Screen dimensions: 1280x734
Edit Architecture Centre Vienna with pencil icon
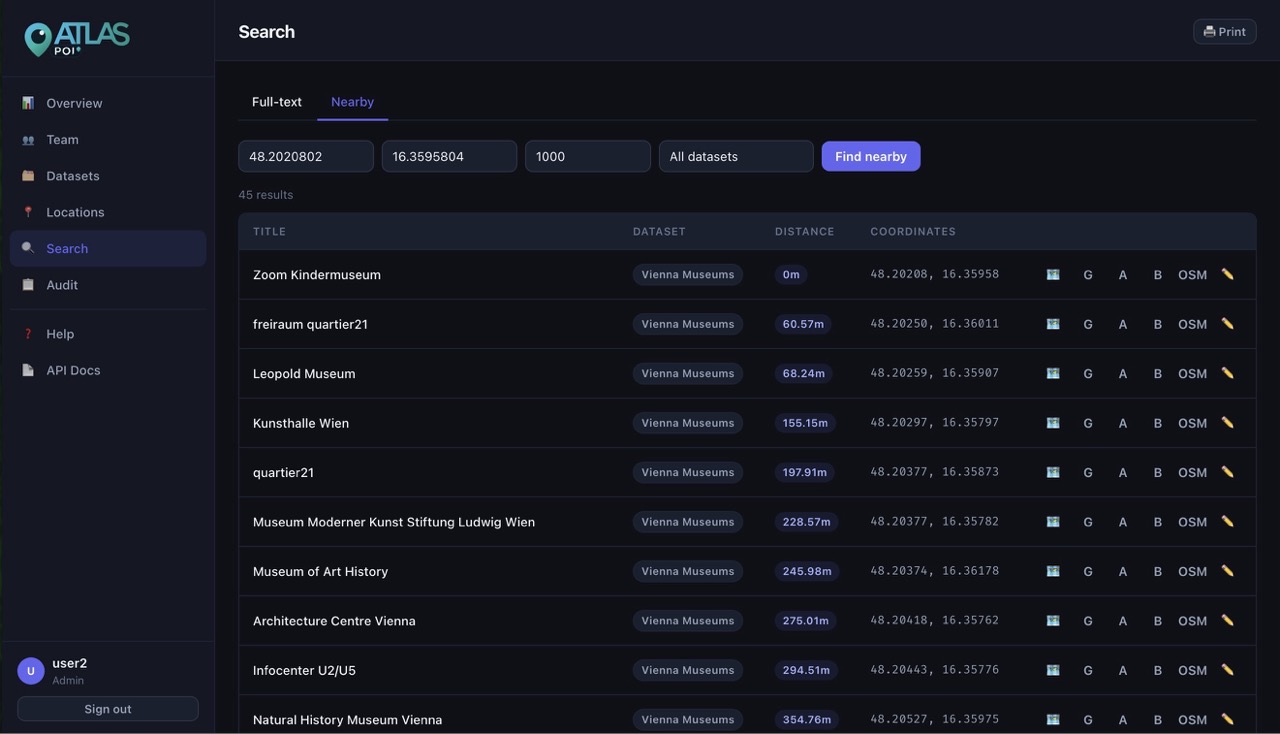1227,621
